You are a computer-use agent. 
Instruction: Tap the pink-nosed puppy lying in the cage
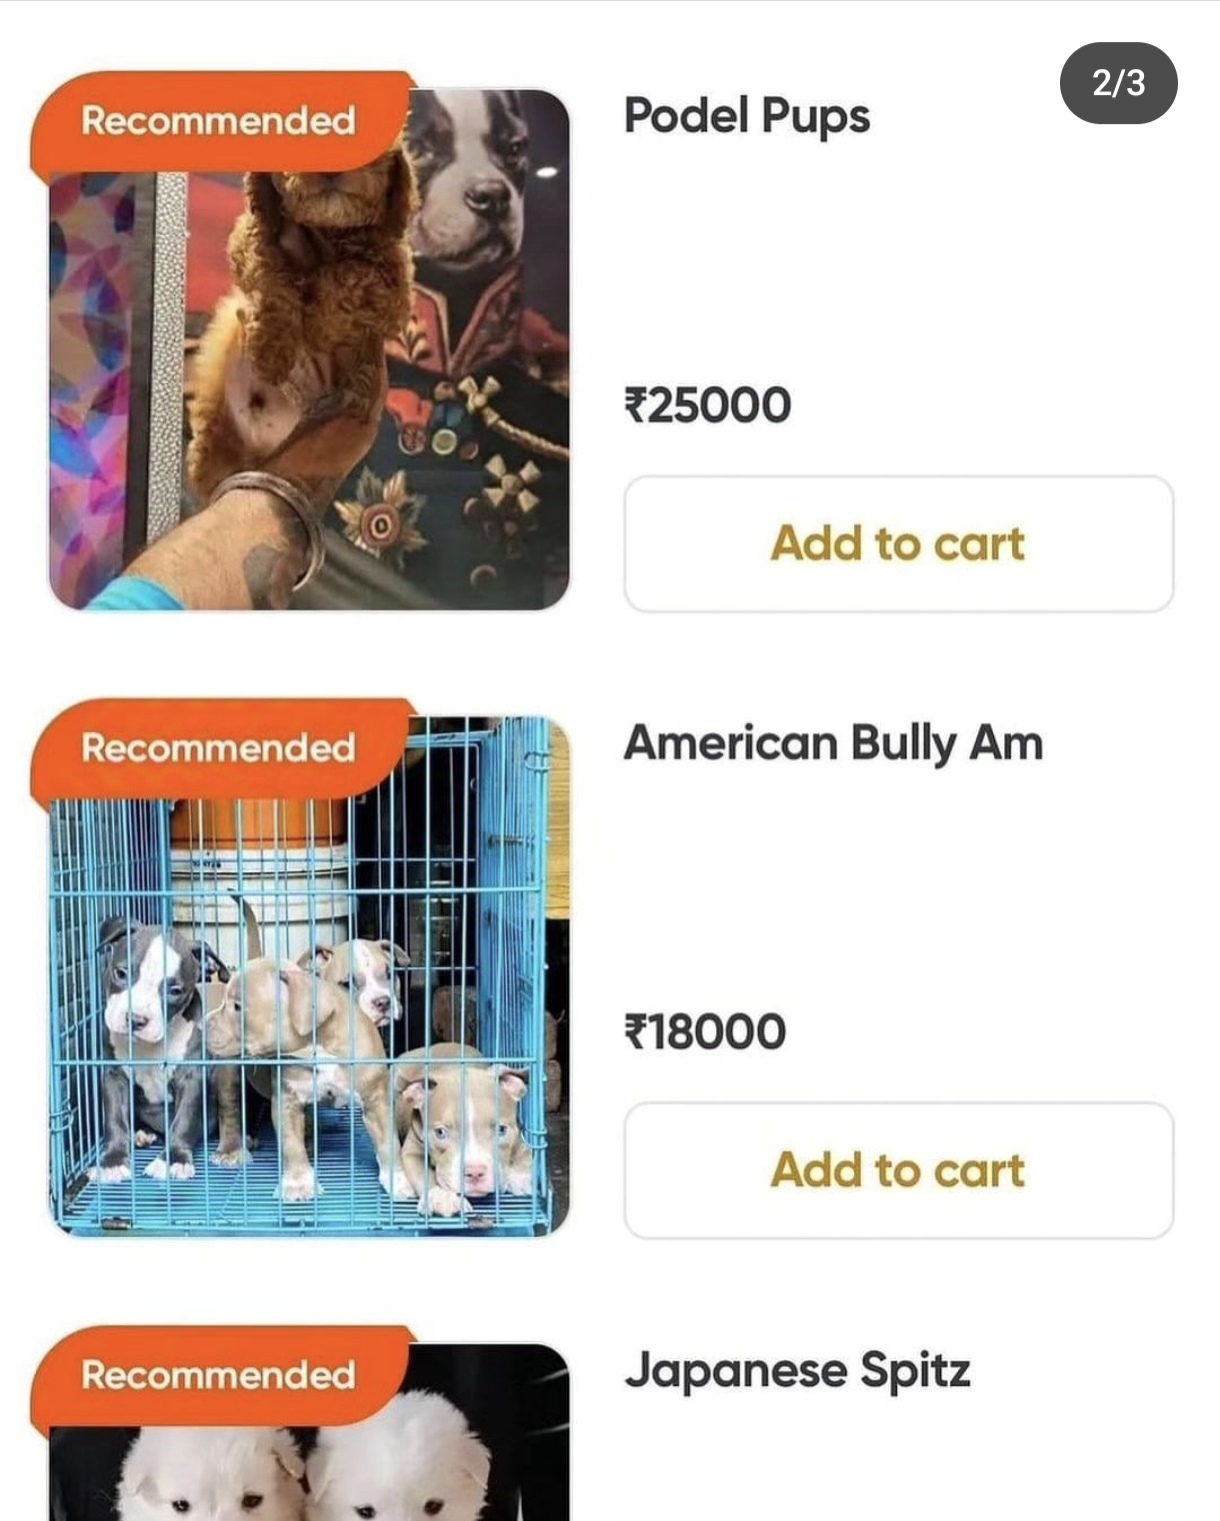[463, 1125]
